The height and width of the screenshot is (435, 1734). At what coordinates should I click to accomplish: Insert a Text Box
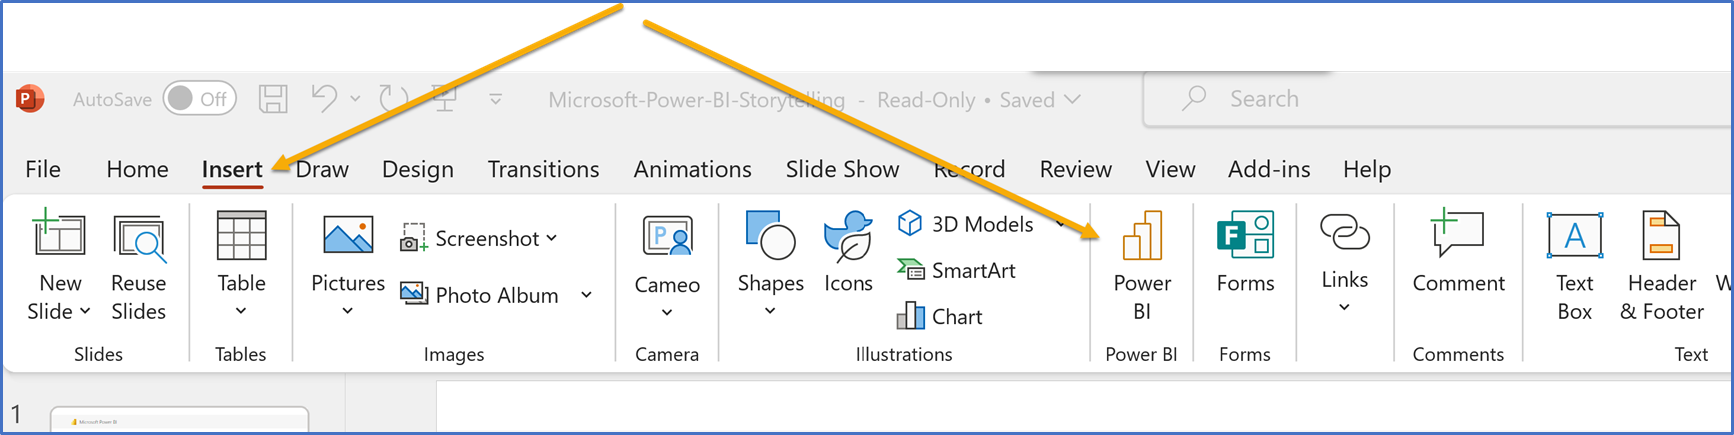coord(1574,266)
